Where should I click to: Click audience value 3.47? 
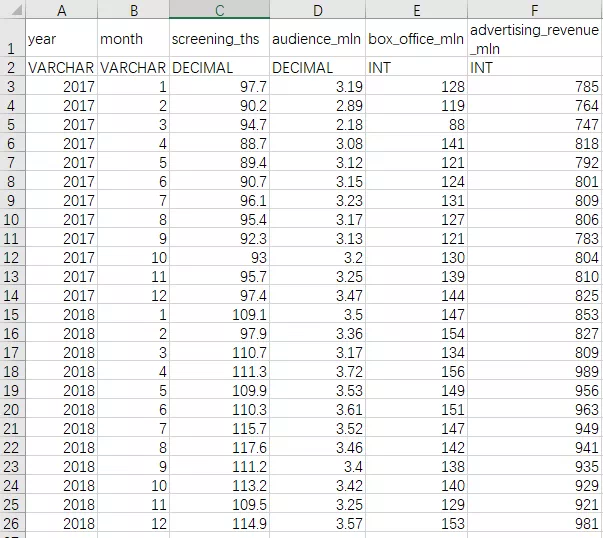[318, 295]
